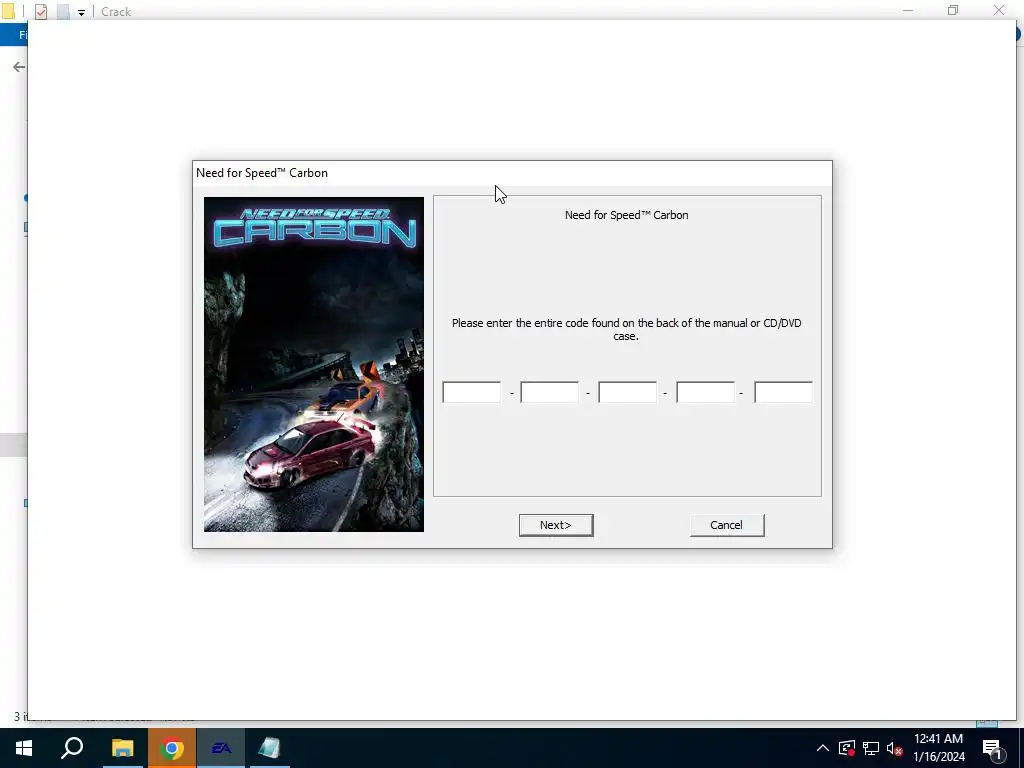Click the back arrow in Crack window
1024x768 pixels.
point(19,67)
